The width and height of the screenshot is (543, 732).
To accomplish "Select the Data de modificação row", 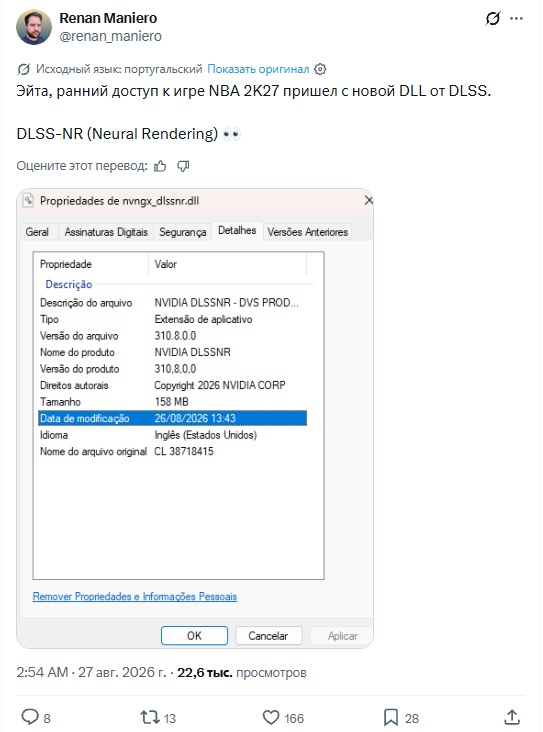I will (172, 418).
